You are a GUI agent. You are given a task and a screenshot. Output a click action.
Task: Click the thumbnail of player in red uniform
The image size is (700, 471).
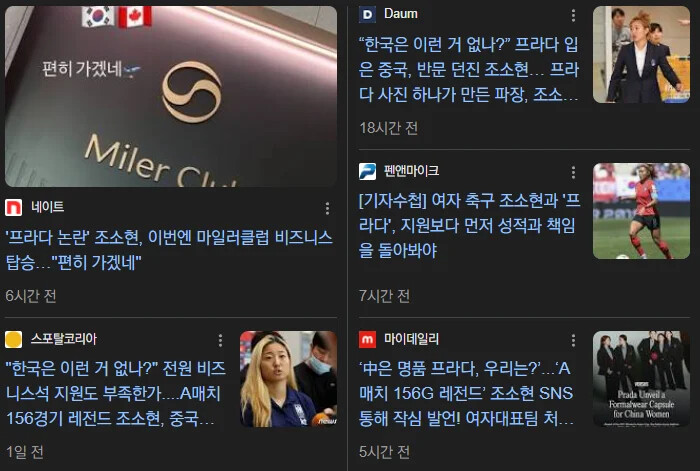click(x=641, y=211)
